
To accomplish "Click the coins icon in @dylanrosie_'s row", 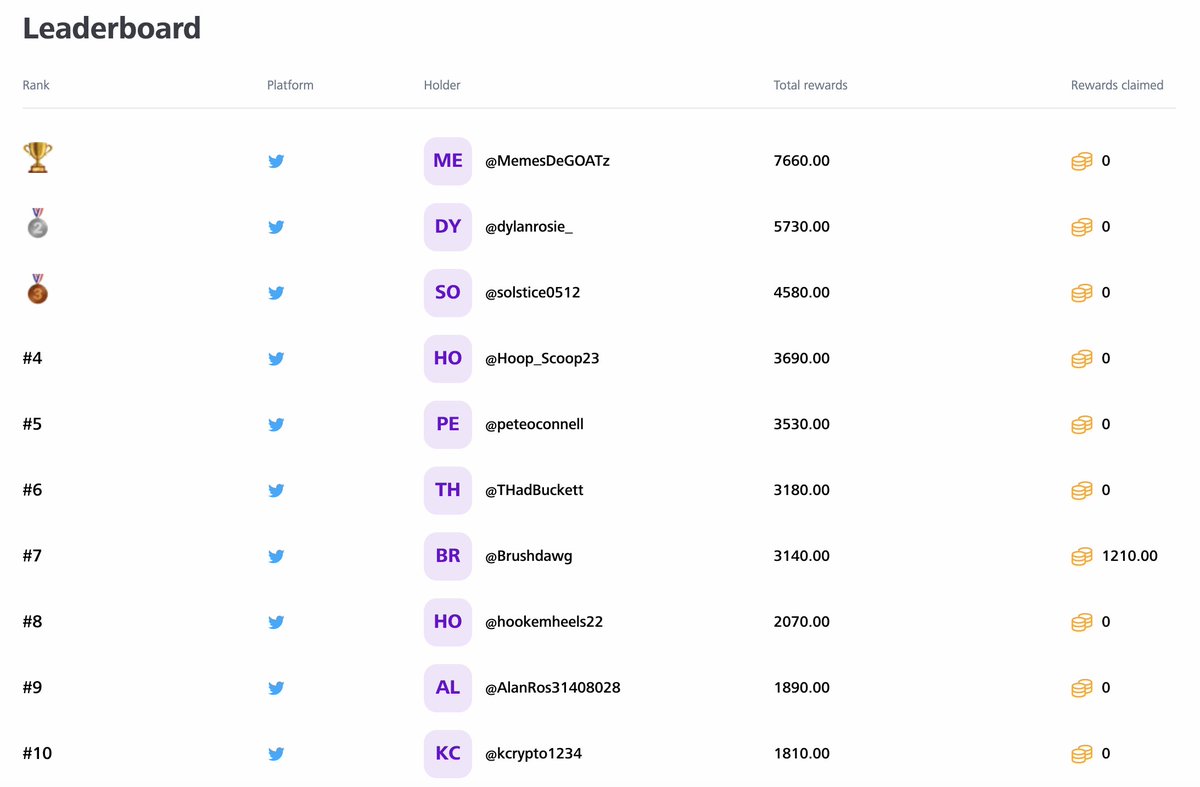I will [1081, 227].
